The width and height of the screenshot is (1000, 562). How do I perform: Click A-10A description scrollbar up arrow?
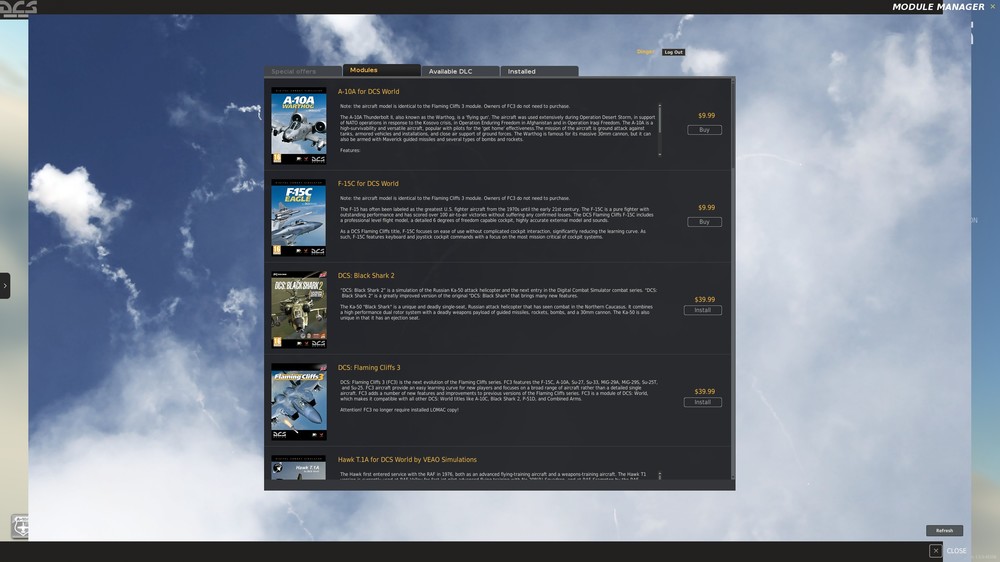659,105
